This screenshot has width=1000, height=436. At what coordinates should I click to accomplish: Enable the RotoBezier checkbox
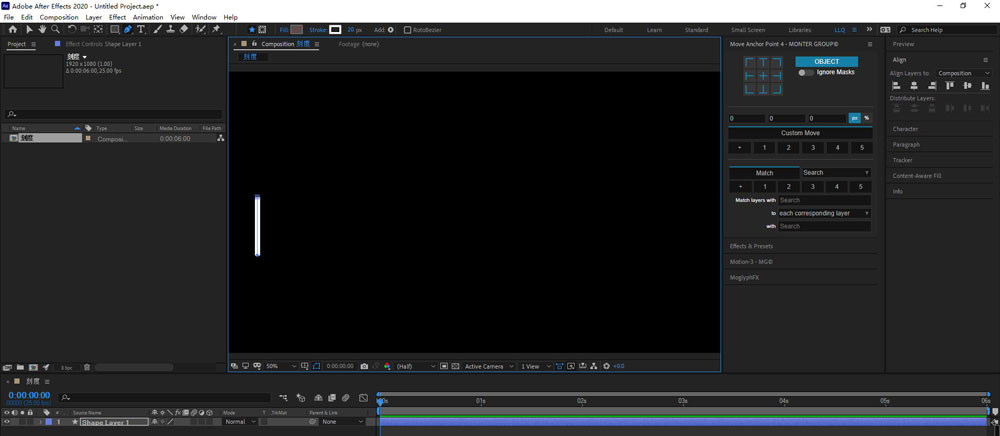pos(408,30)
